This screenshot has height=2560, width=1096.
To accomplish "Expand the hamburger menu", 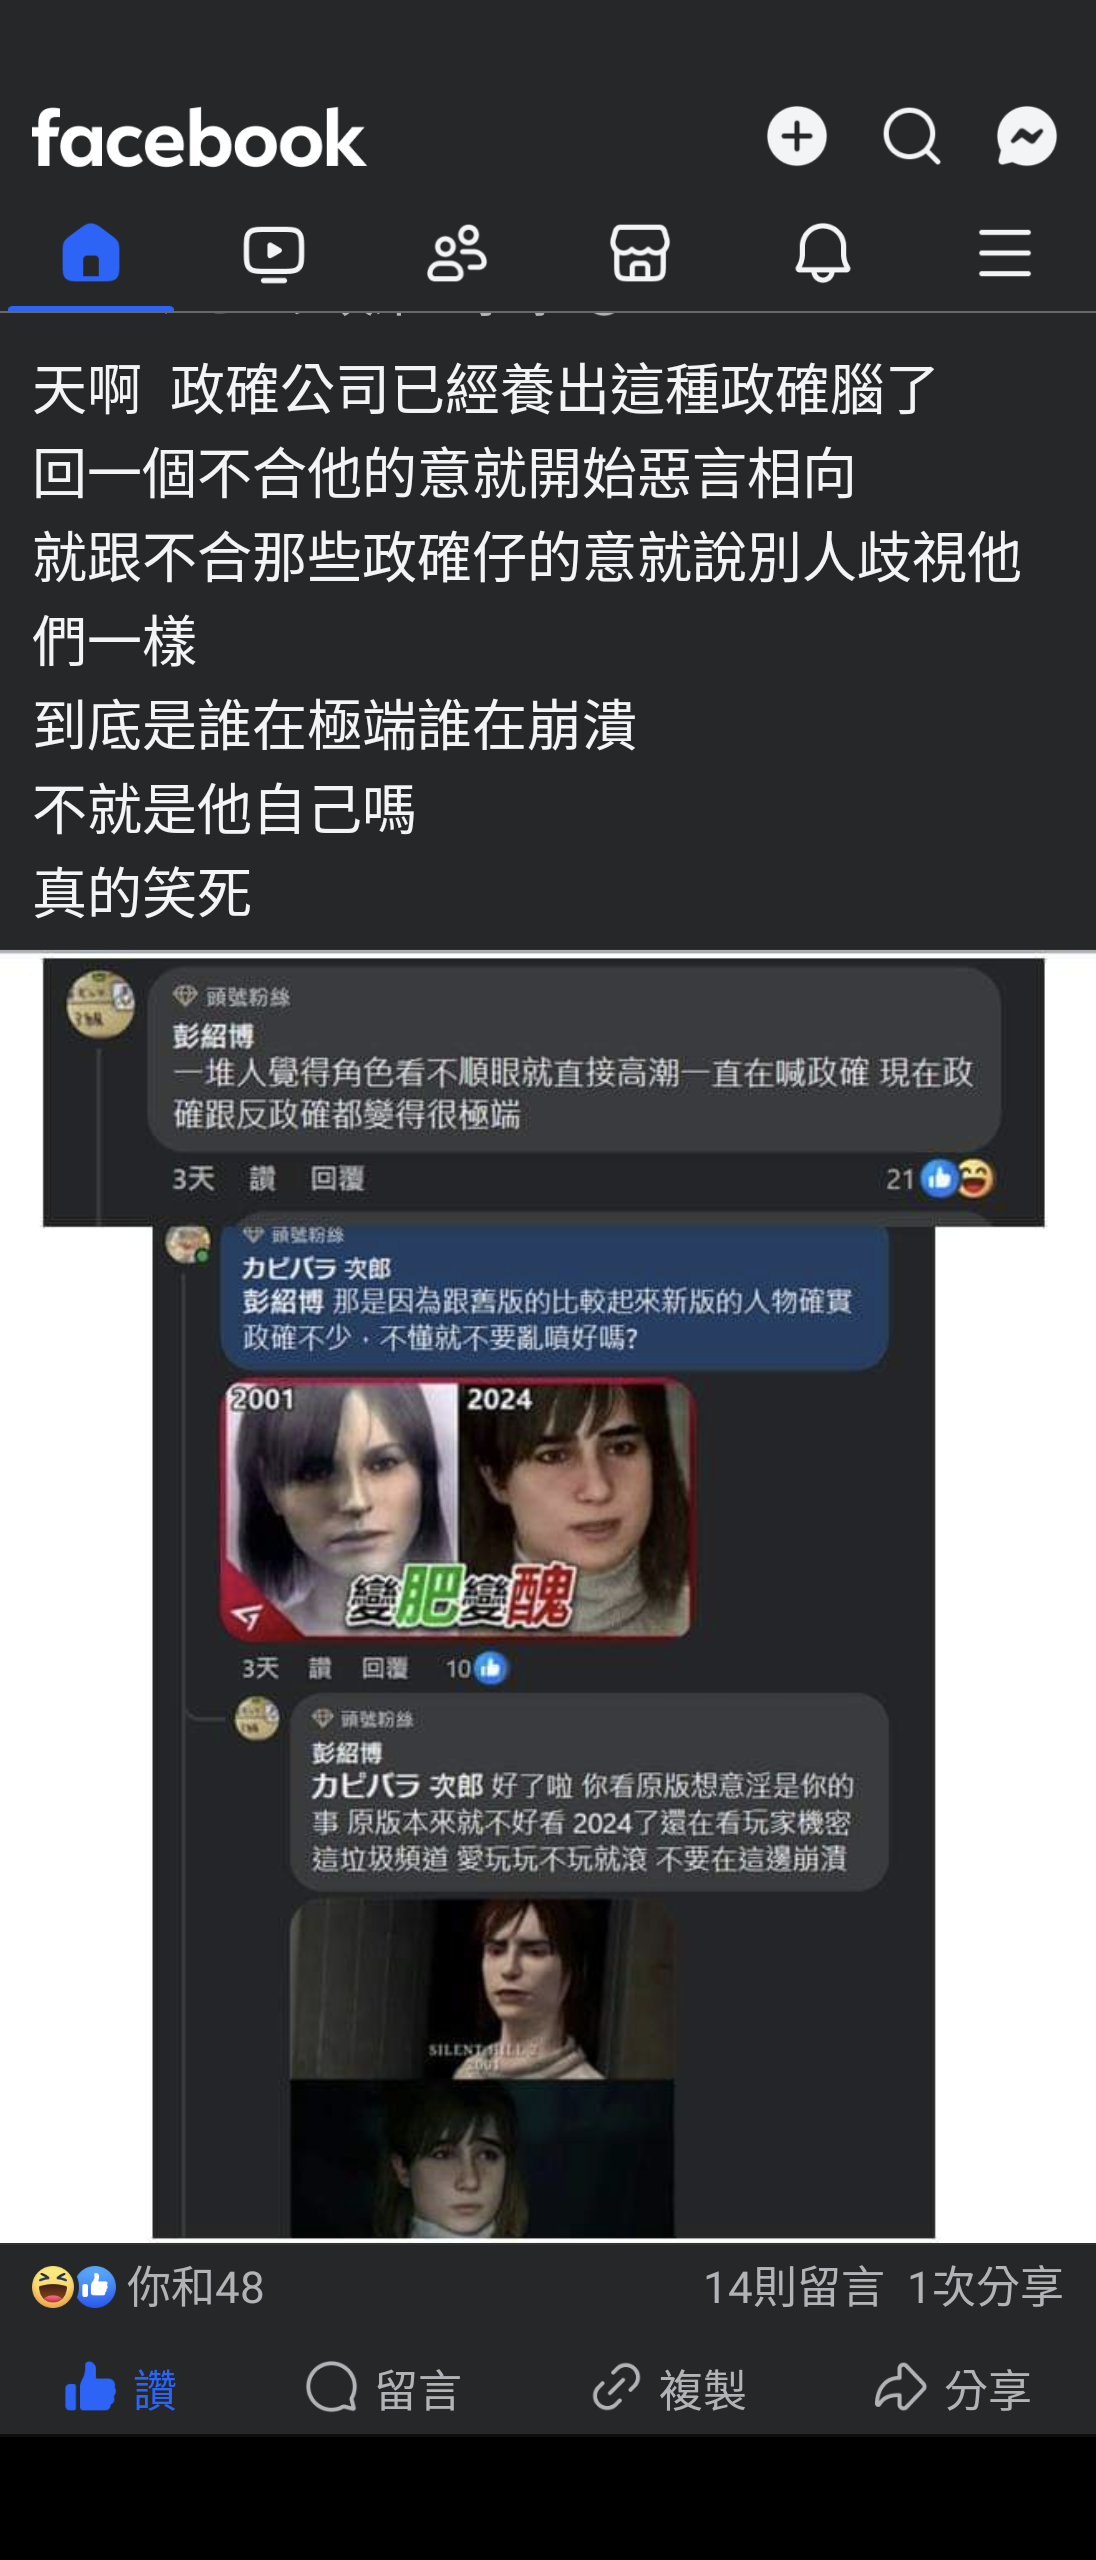I will pos(1005,253).
